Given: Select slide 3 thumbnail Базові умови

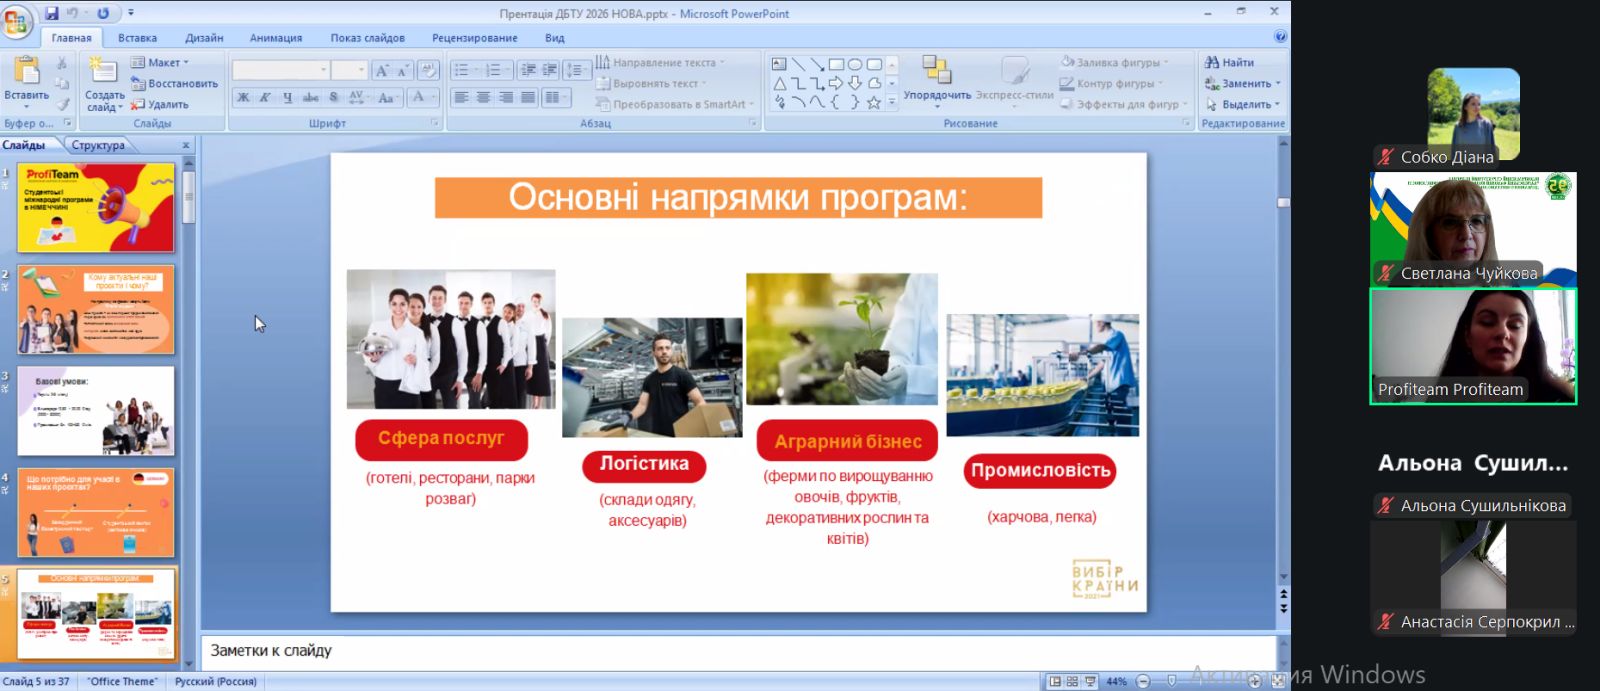Looking at the screenshot, I should point(96,411).
